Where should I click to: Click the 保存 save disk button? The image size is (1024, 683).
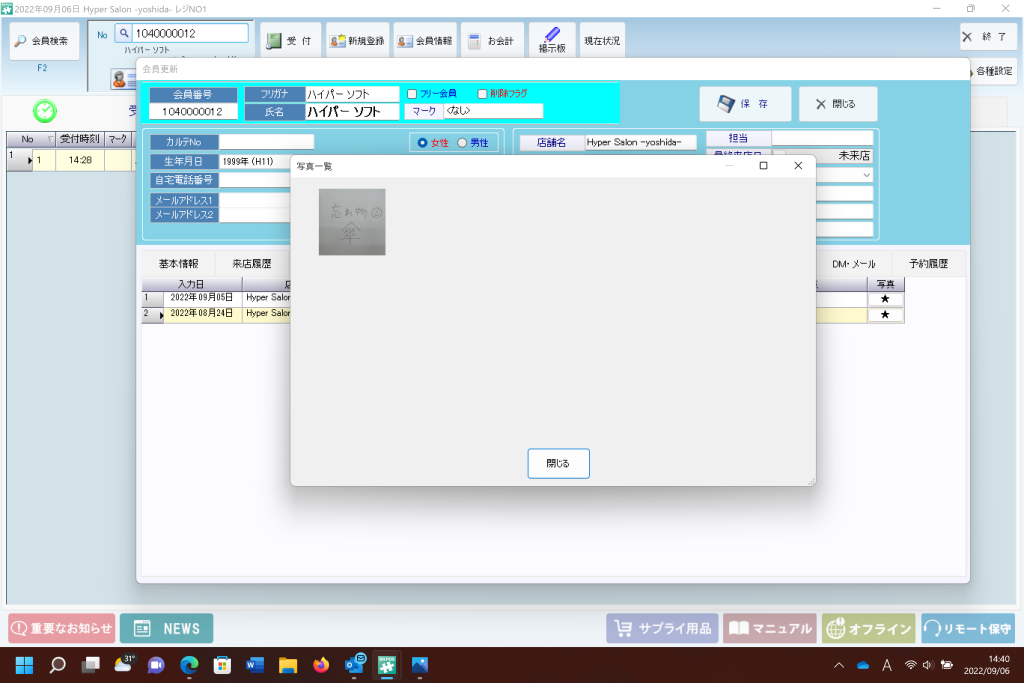[x=745, y=104]
